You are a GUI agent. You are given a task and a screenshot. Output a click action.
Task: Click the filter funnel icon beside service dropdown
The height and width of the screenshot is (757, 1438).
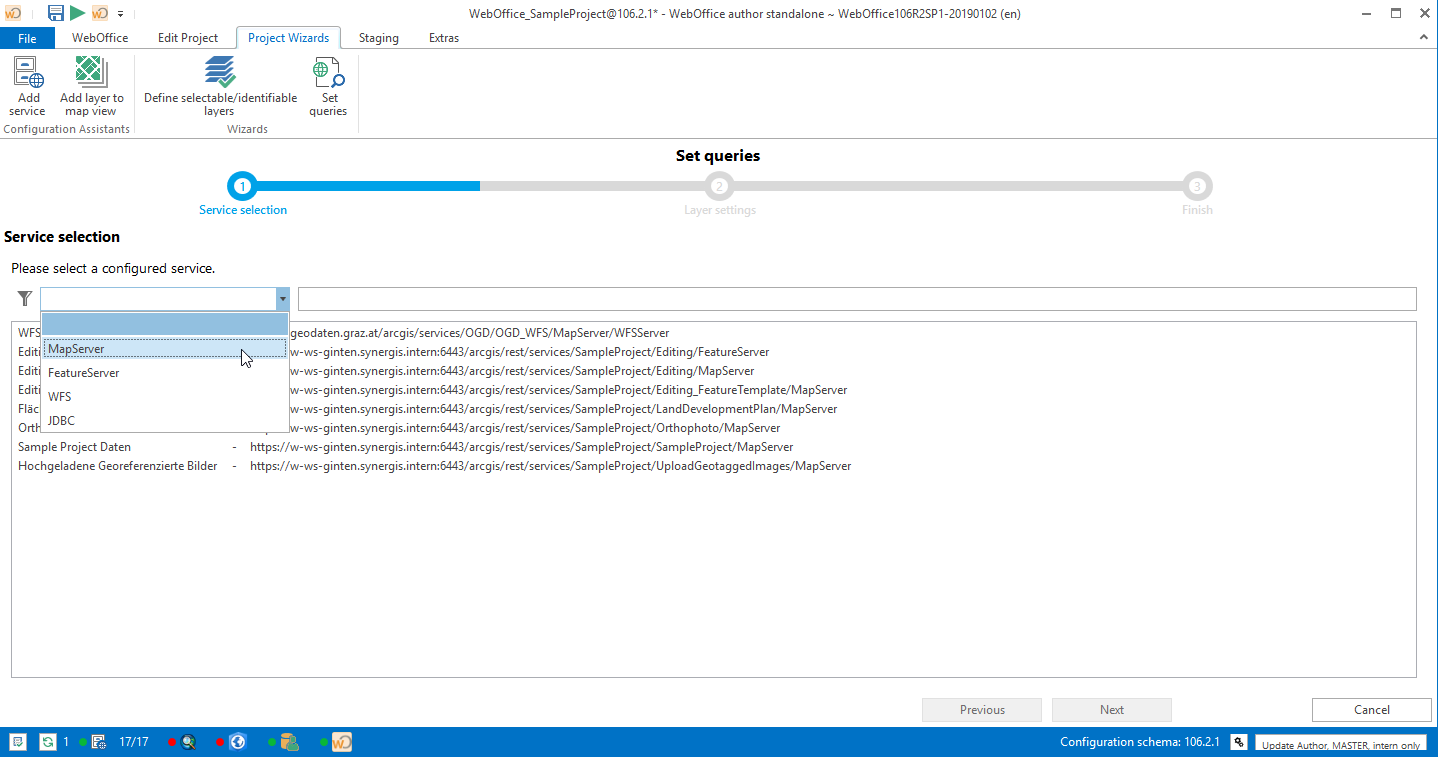(24, 298)
